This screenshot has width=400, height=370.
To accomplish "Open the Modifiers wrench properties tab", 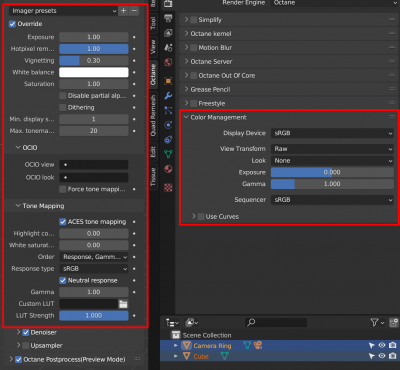I will point(168,96).
